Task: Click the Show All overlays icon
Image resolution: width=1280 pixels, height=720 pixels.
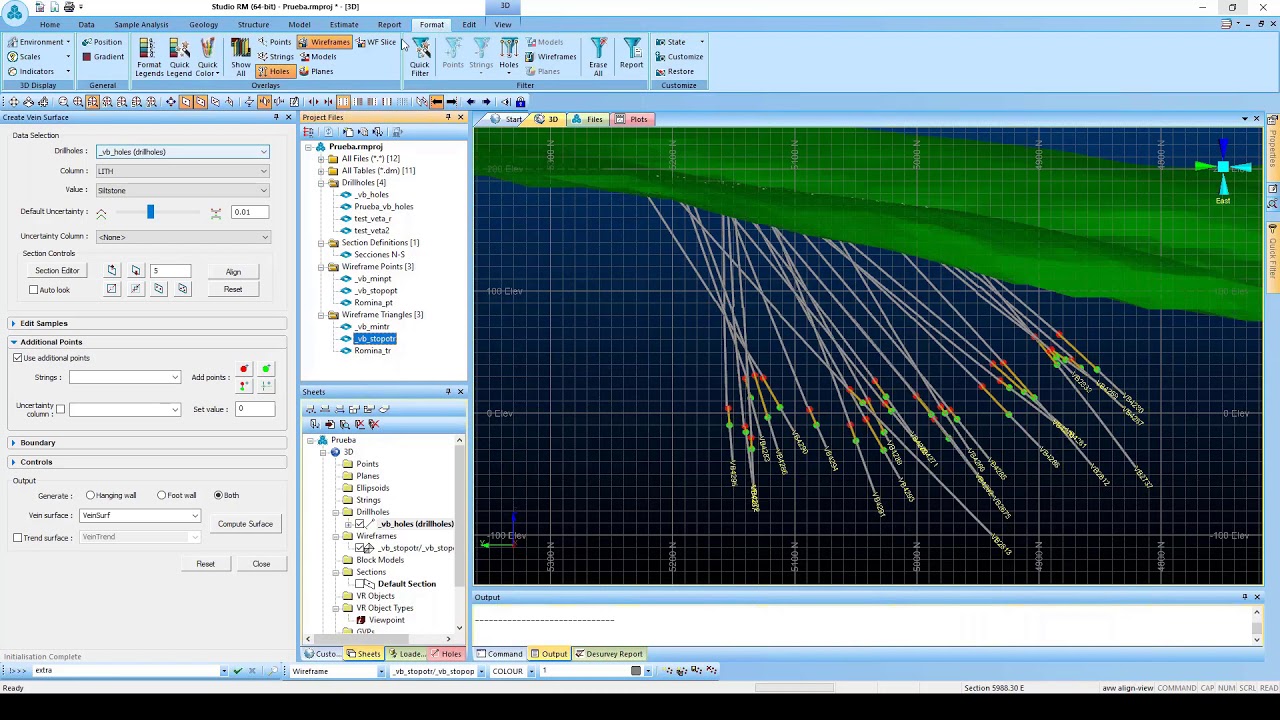Action: (241, 56)
